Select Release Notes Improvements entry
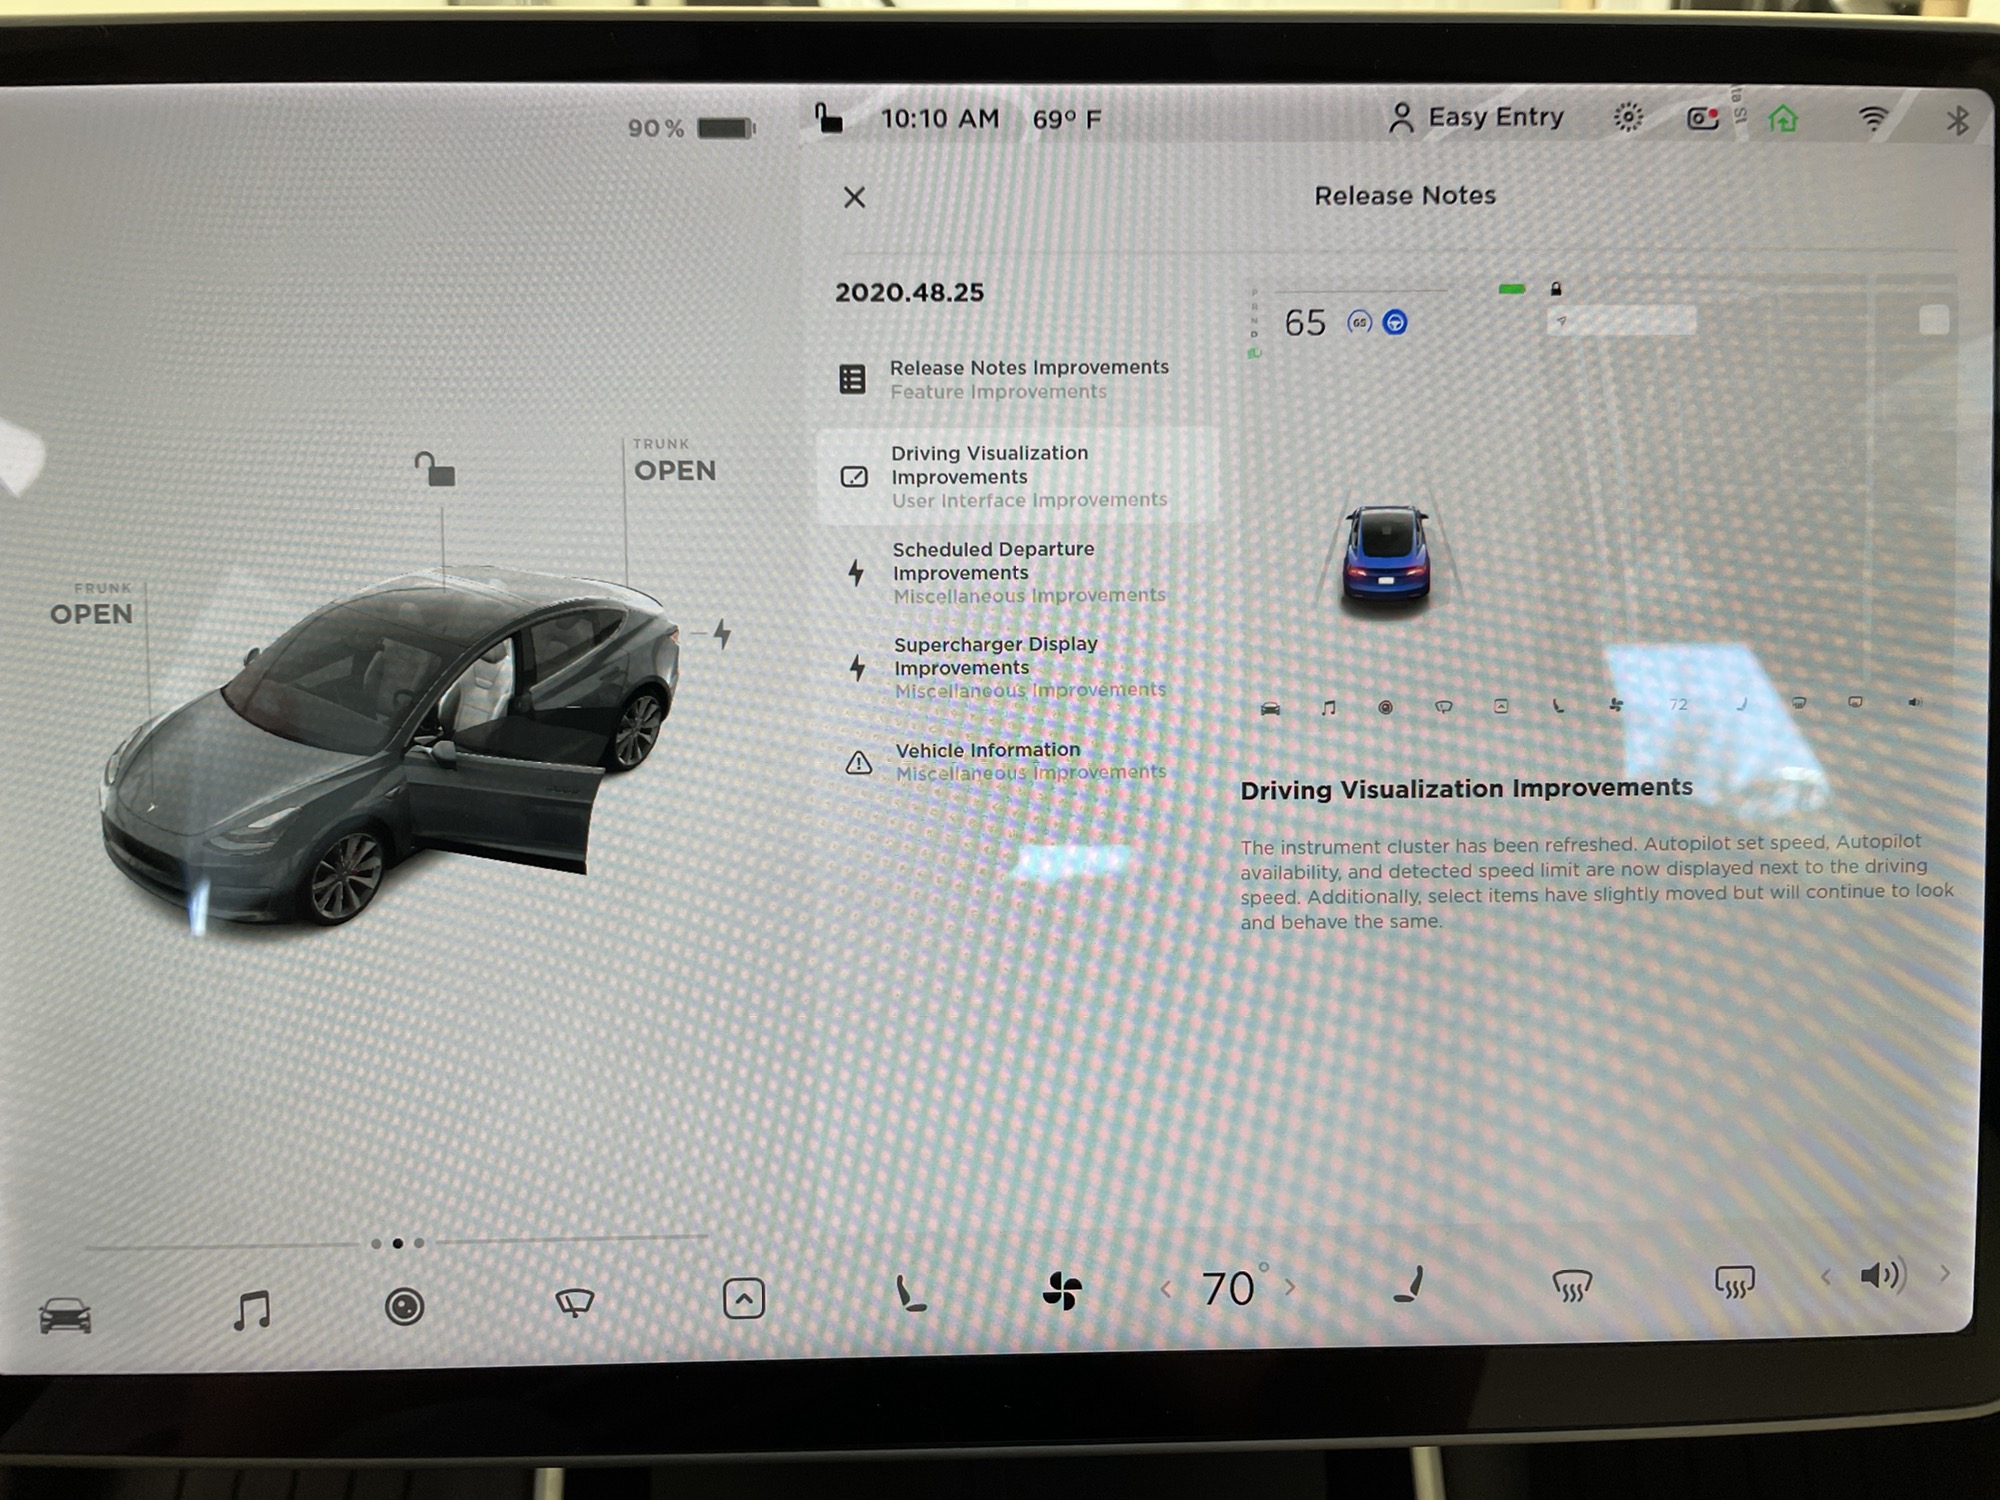The width and height of the screenshot is (2000, 1500). (1018, 379)
